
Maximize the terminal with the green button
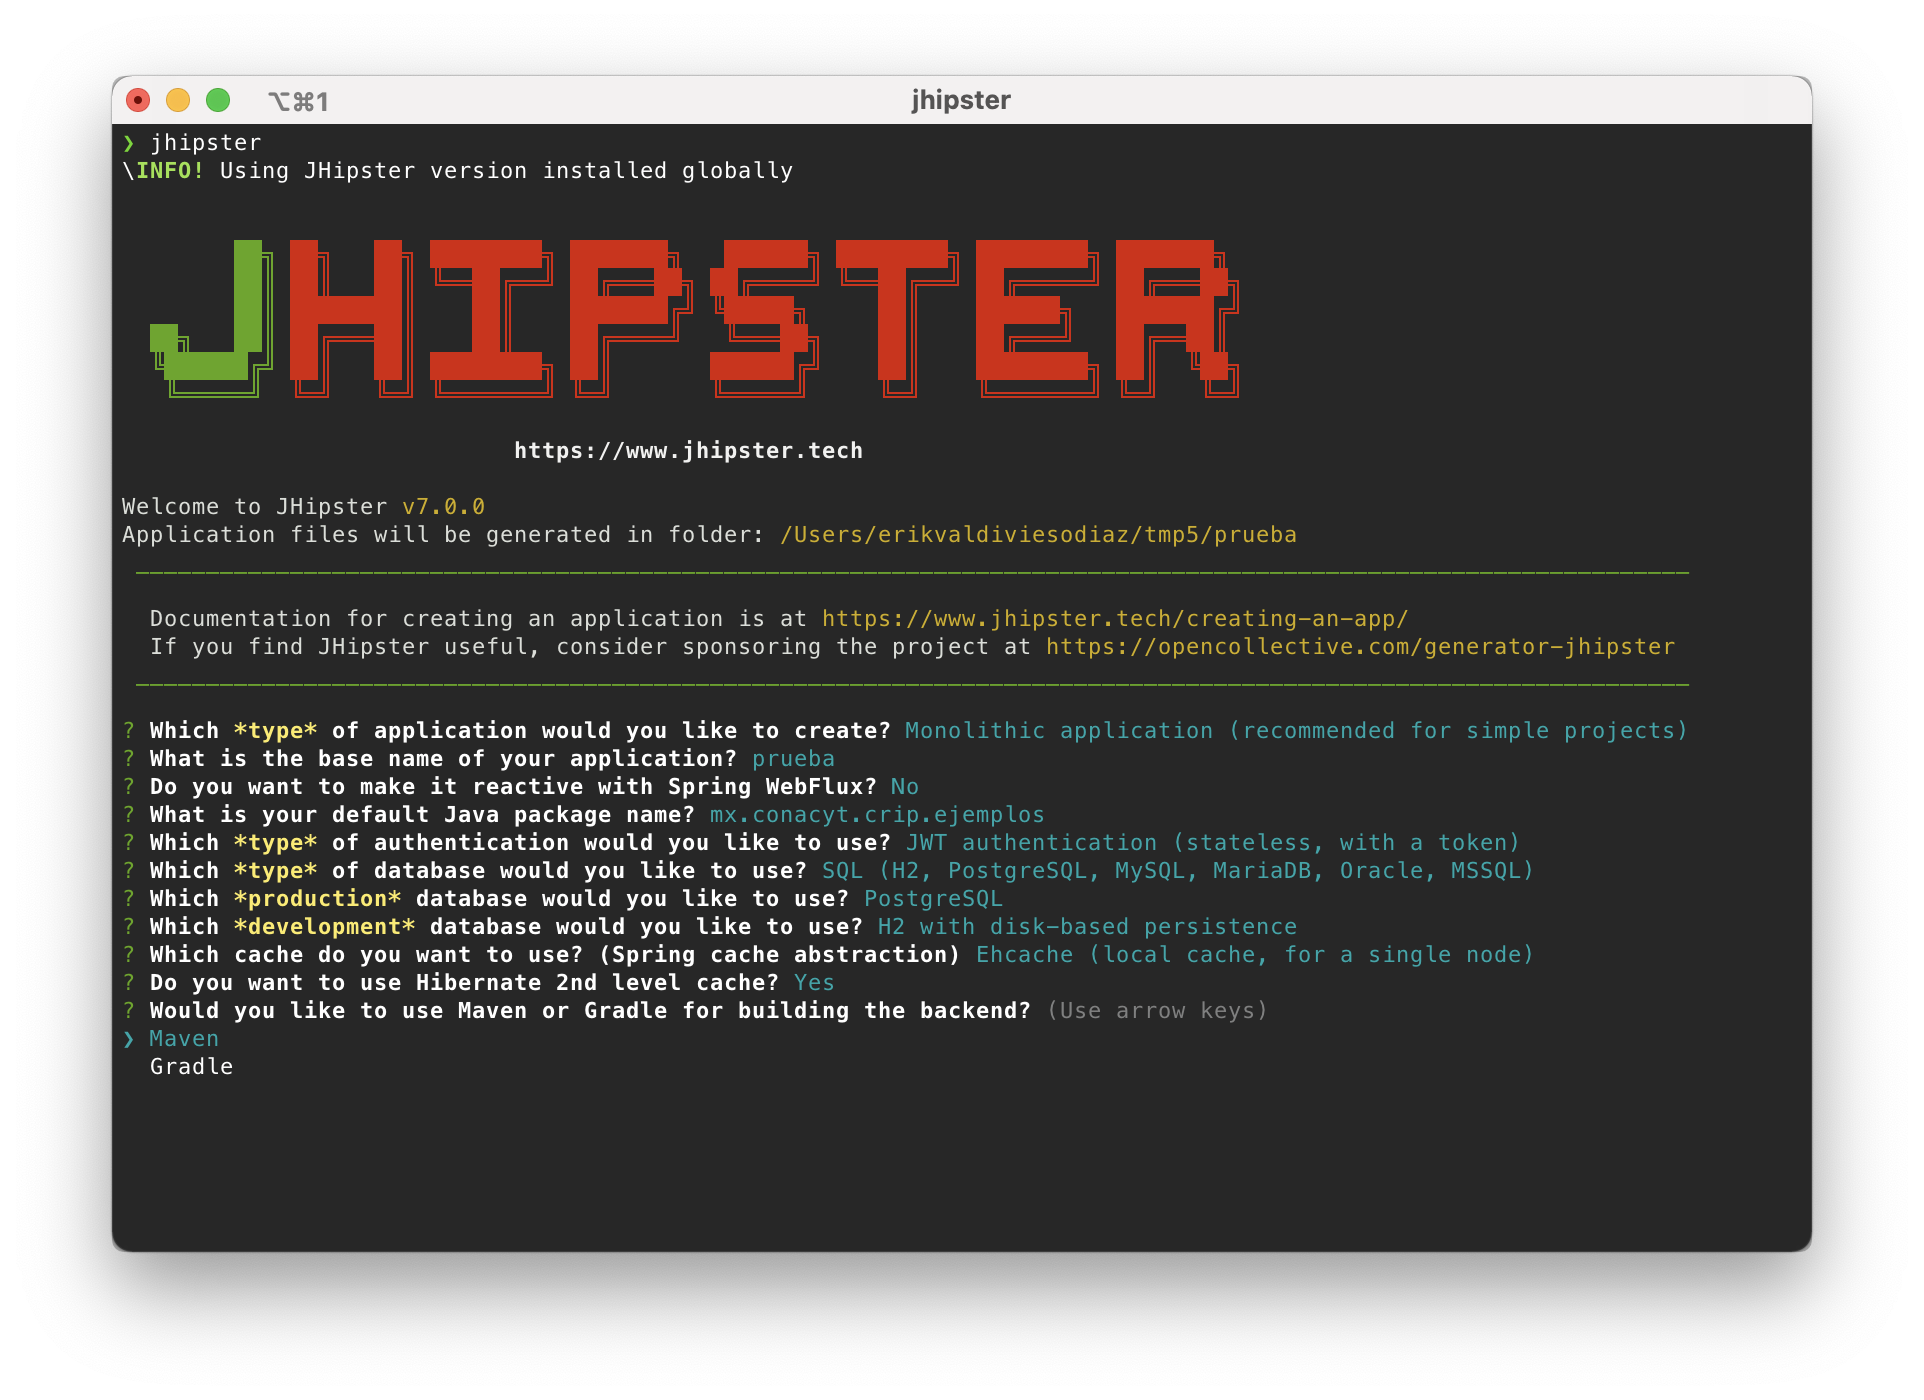pyautogui.click(x=218, y=100)
